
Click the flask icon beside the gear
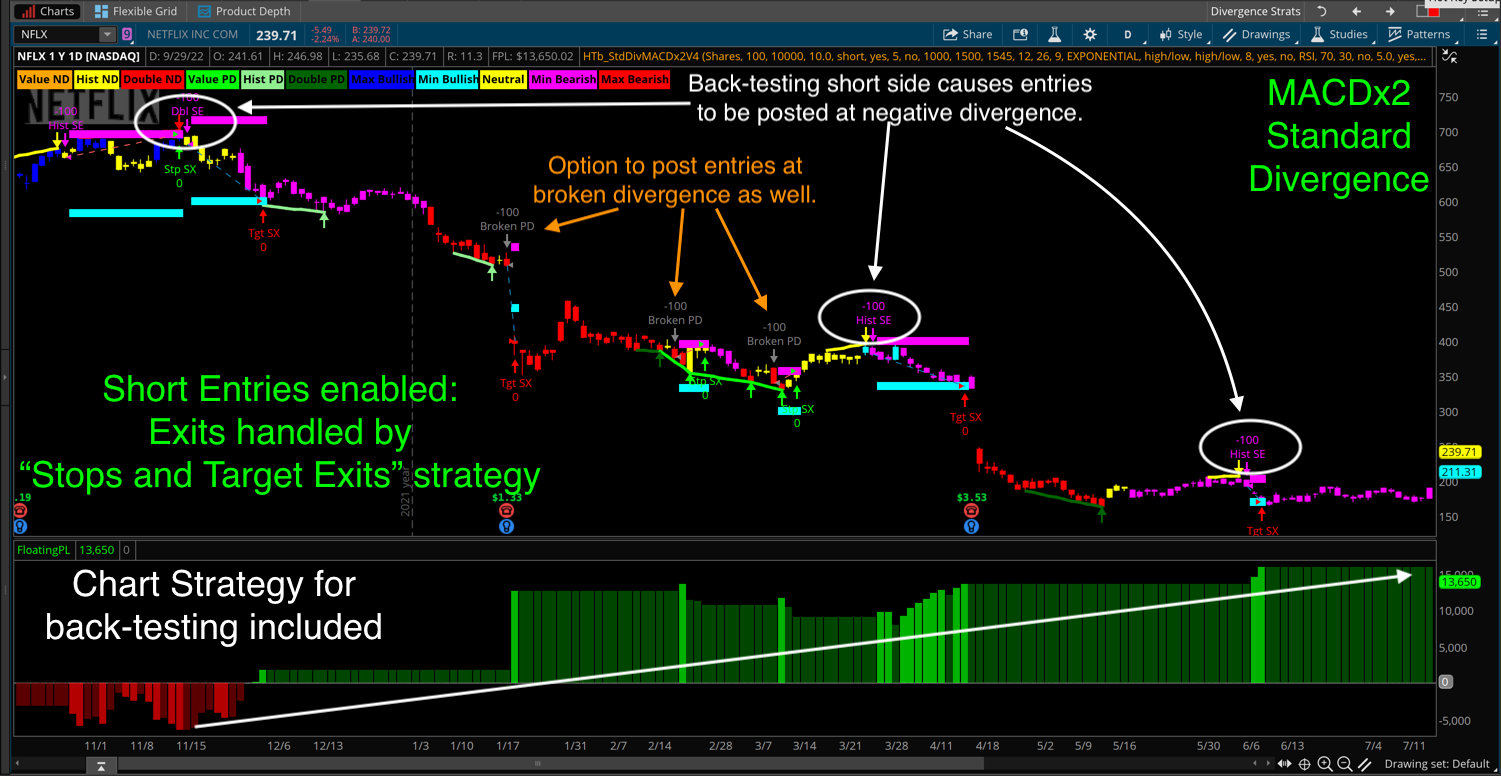(1057, 34)
